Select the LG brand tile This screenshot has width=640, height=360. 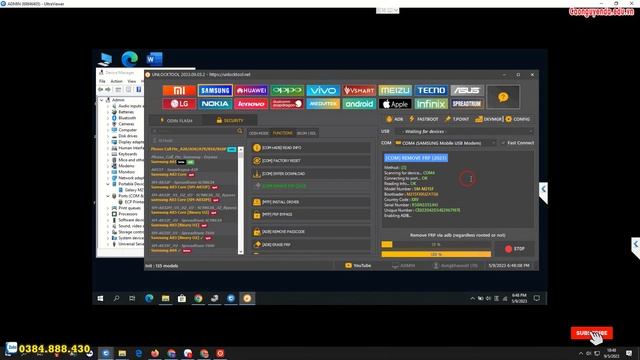point(179,104)
